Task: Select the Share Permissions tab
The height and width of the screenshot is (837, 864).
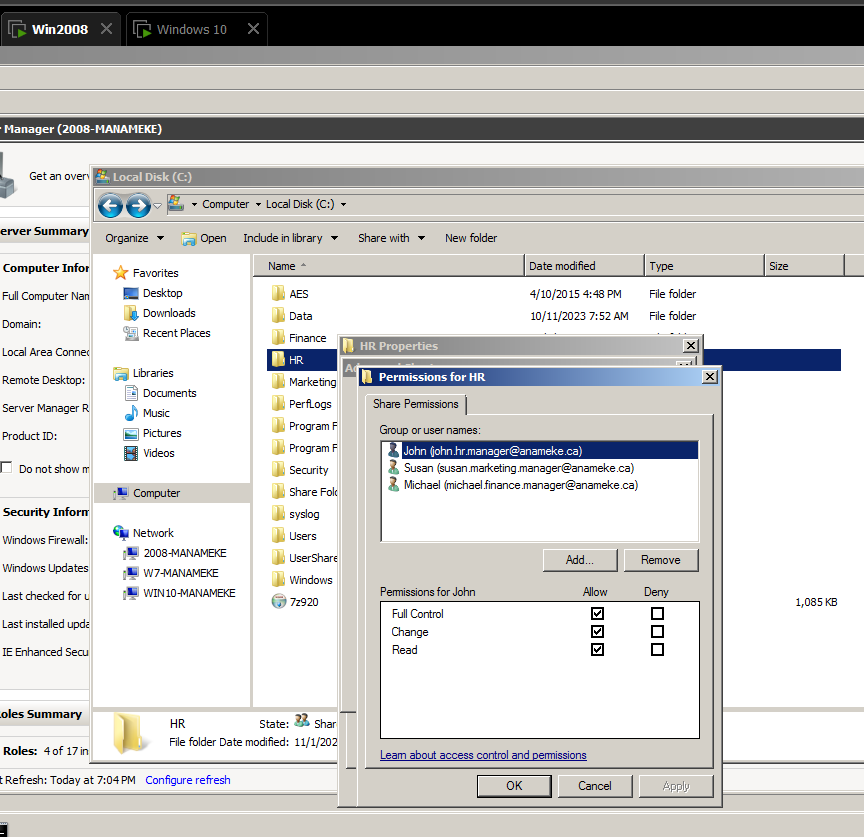Action: [x=417, y=405]
